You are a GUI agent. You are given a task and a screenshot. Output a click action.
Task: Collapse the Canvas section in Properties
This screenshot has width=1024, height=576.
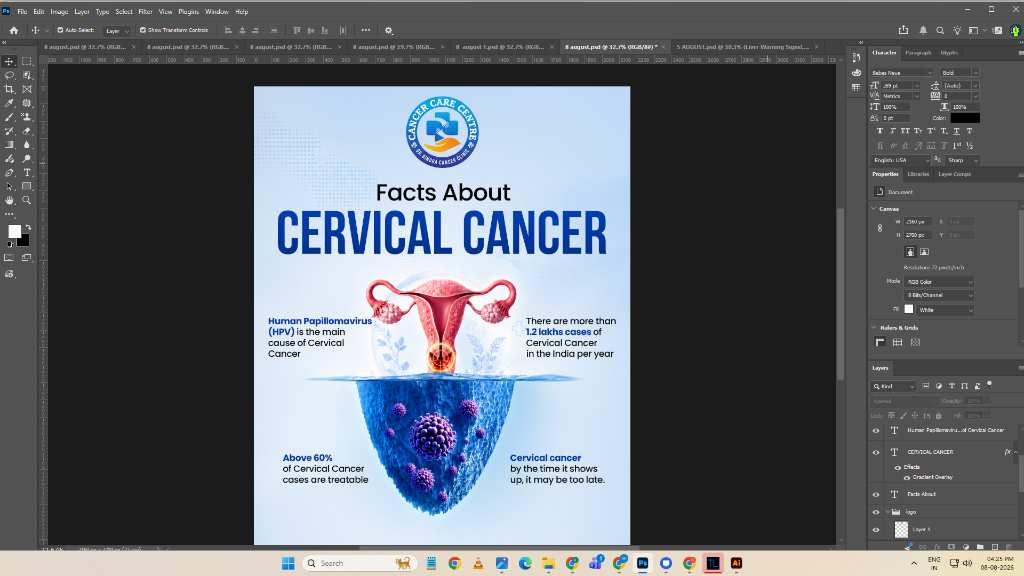click(x=874, y=209)
